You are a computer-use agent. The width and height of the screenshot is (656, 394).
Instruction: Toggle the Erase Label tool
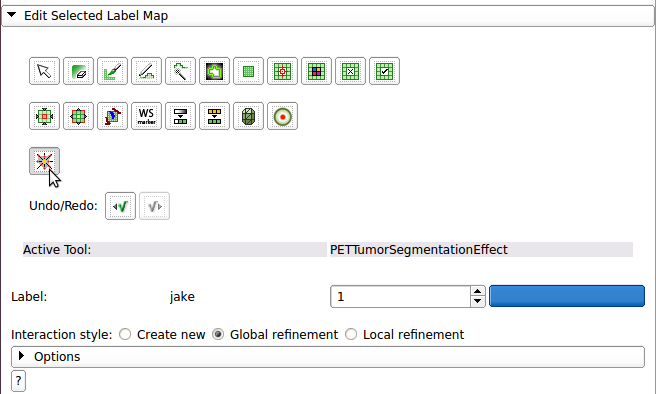(x=78, y=71)
